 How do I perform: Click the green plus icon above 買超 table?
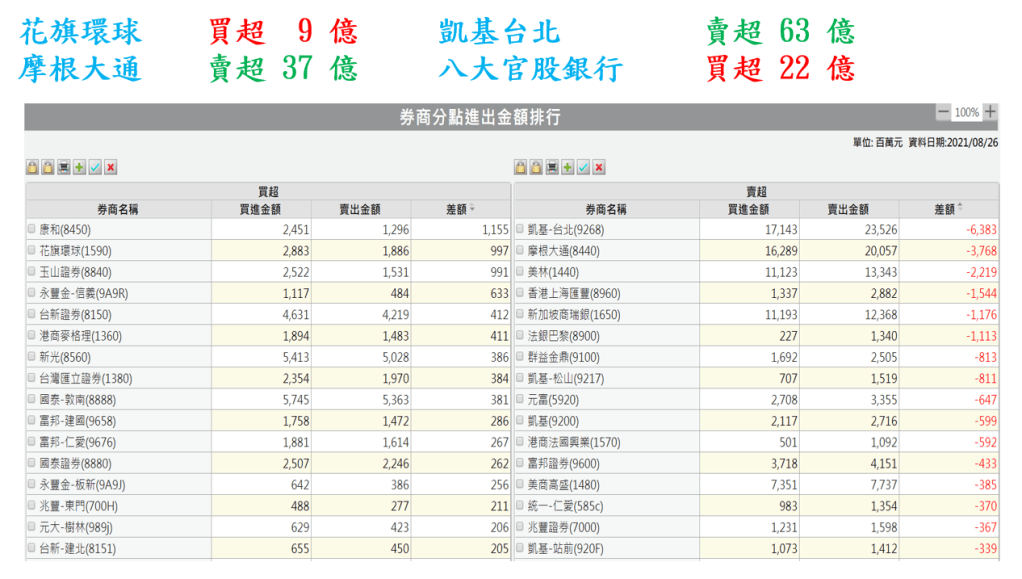(x=79, y=167)
